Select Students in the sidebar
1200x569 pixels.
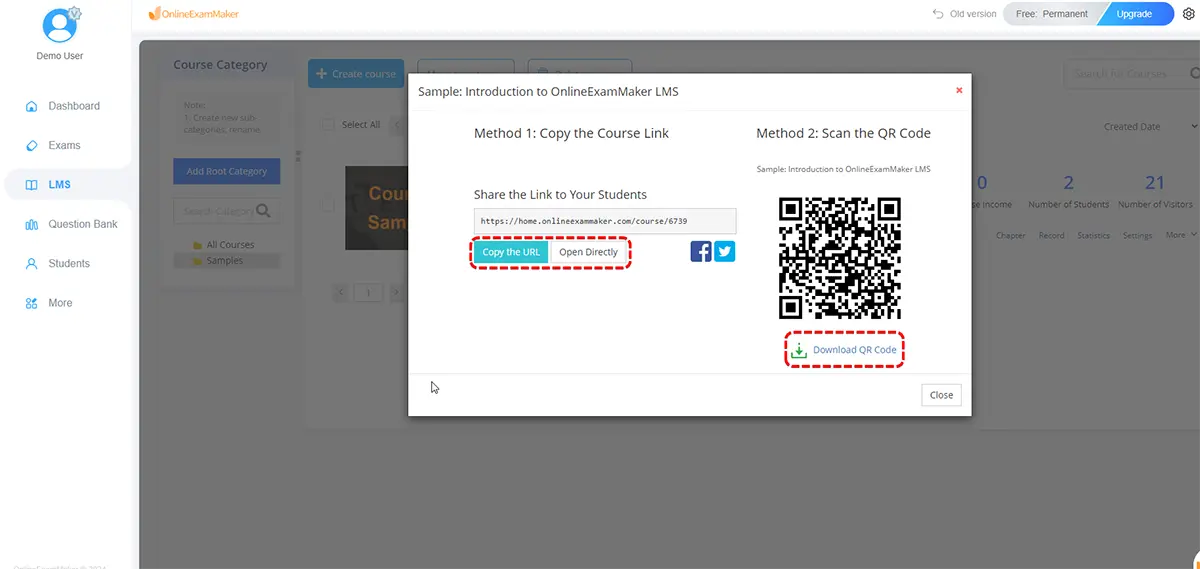[69, 264]
